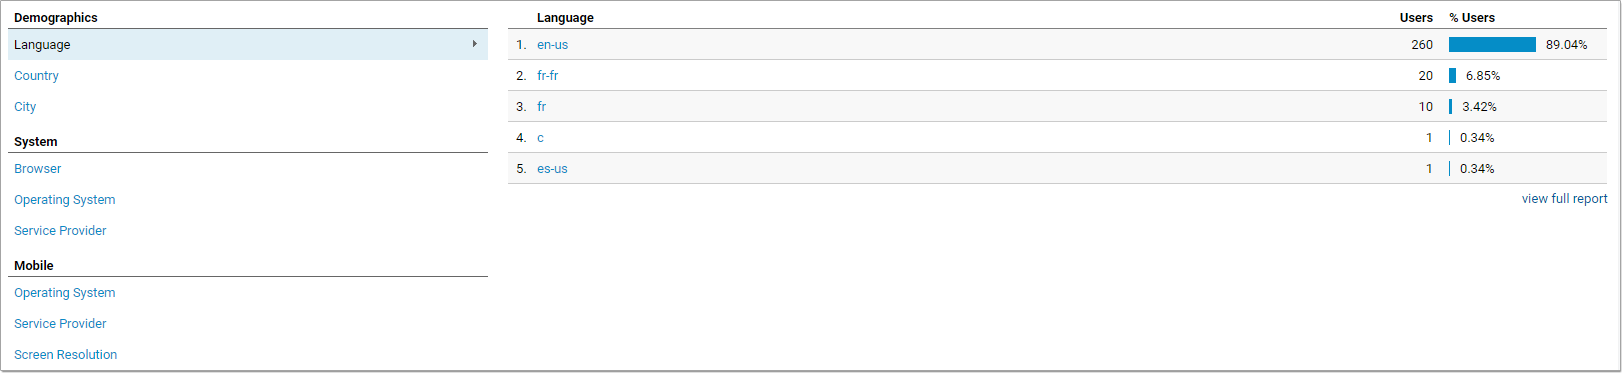This screenshot has height=373, width=1622.
Task: Click the Language table column header
Action: click(x=565, y=18)
